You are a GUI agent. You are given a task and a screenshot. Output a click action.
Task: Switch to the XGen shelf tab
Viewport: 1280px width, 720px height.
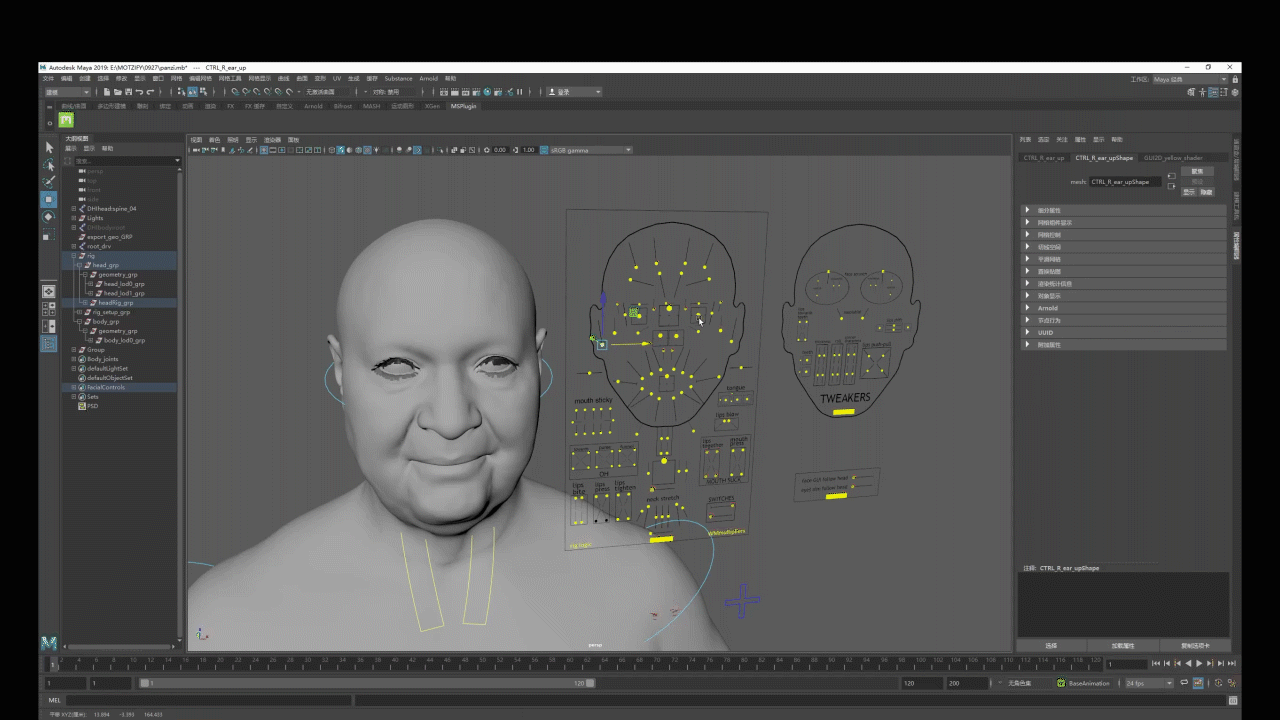coord(432,106)
